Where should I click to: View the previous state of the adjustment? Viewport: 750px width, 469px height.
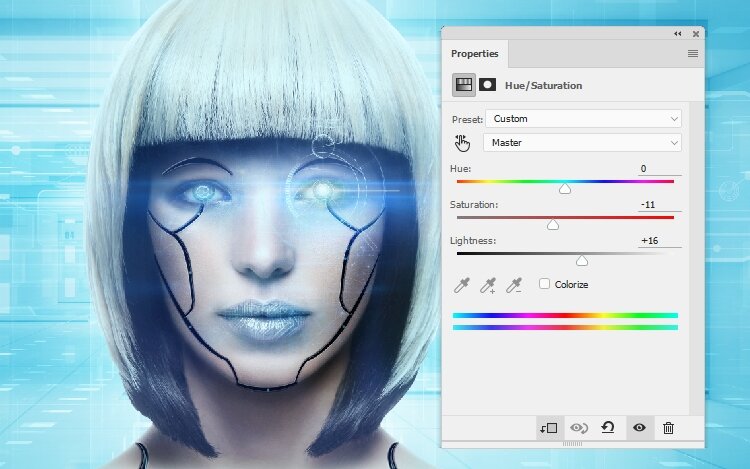pyautogui.click(x=579, y=428)
